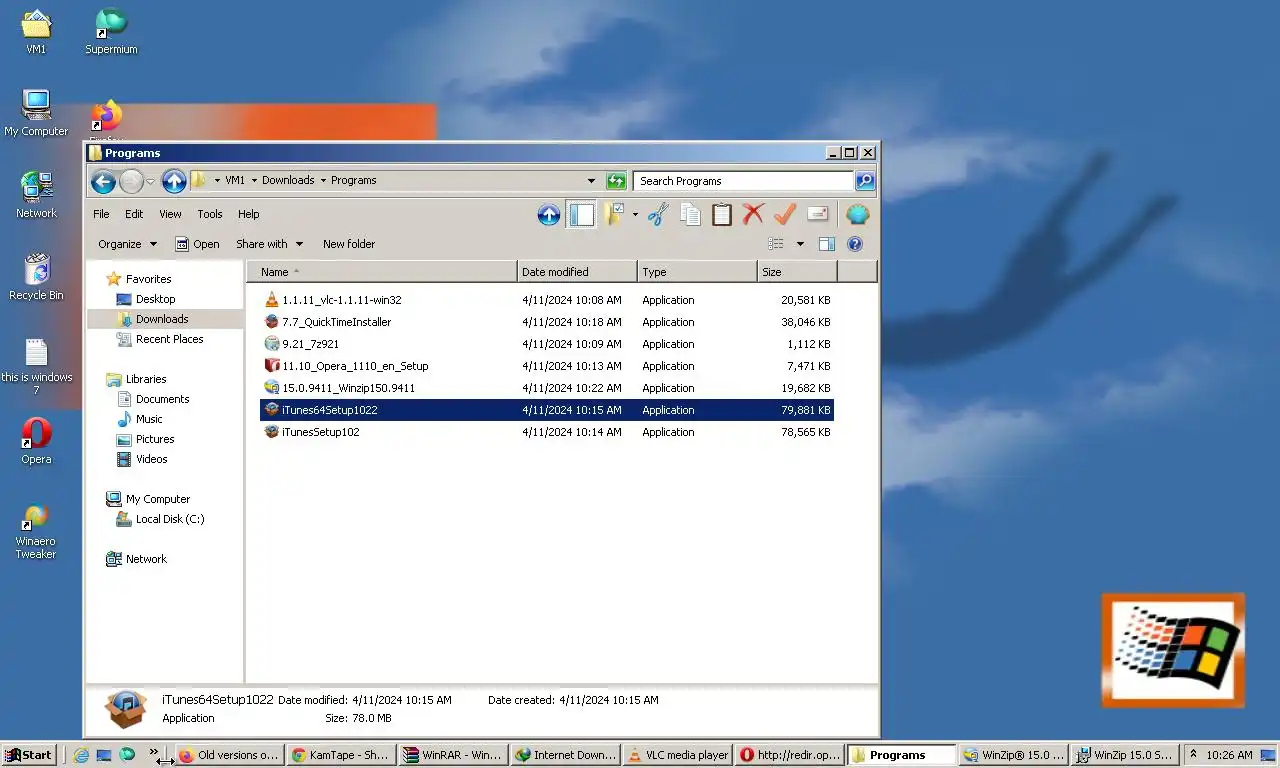Open the View menu
Screen dimensions: 1280x768
pyautogui.click(x=171, y=214)
